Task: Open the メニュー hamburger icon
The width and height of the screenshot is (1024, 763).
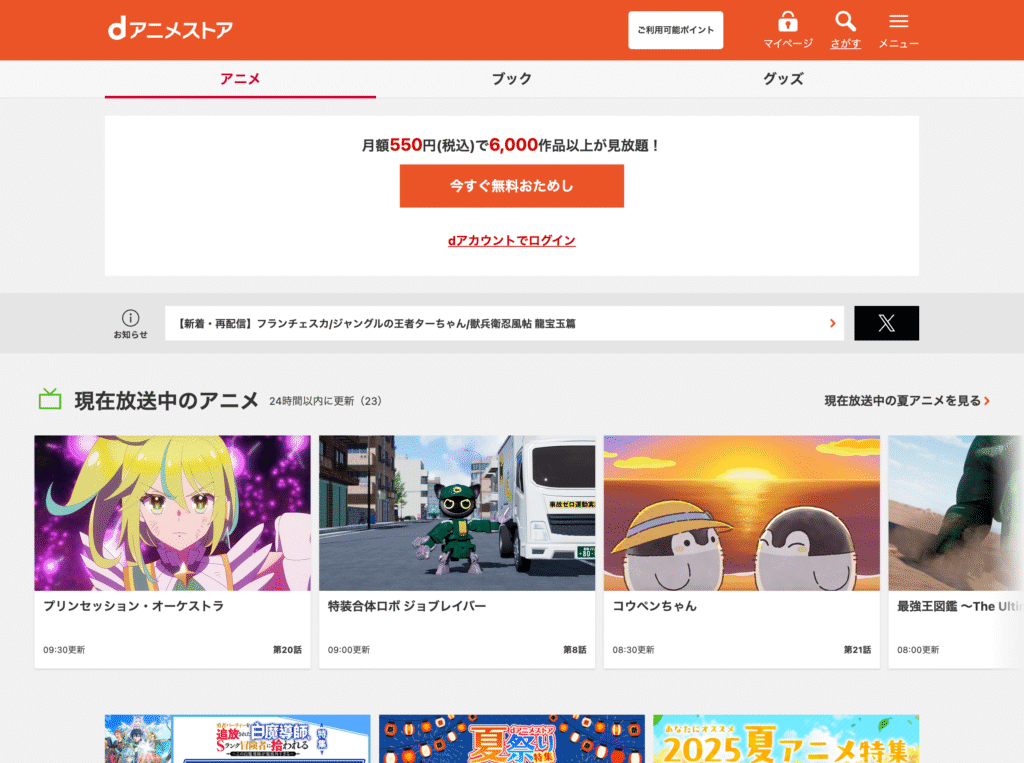Action: pyautogui.click(x=899, y=22)
